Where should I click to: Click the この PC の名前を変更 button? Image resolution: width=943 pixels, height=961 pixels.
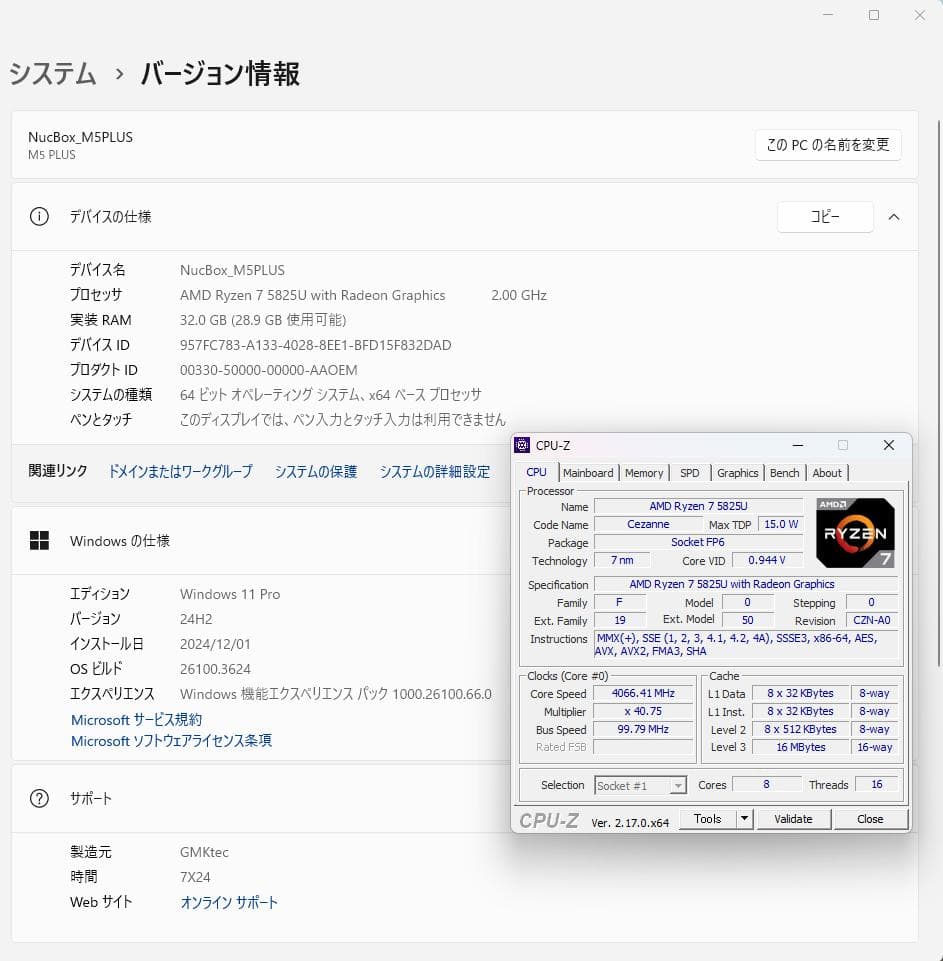827,144
